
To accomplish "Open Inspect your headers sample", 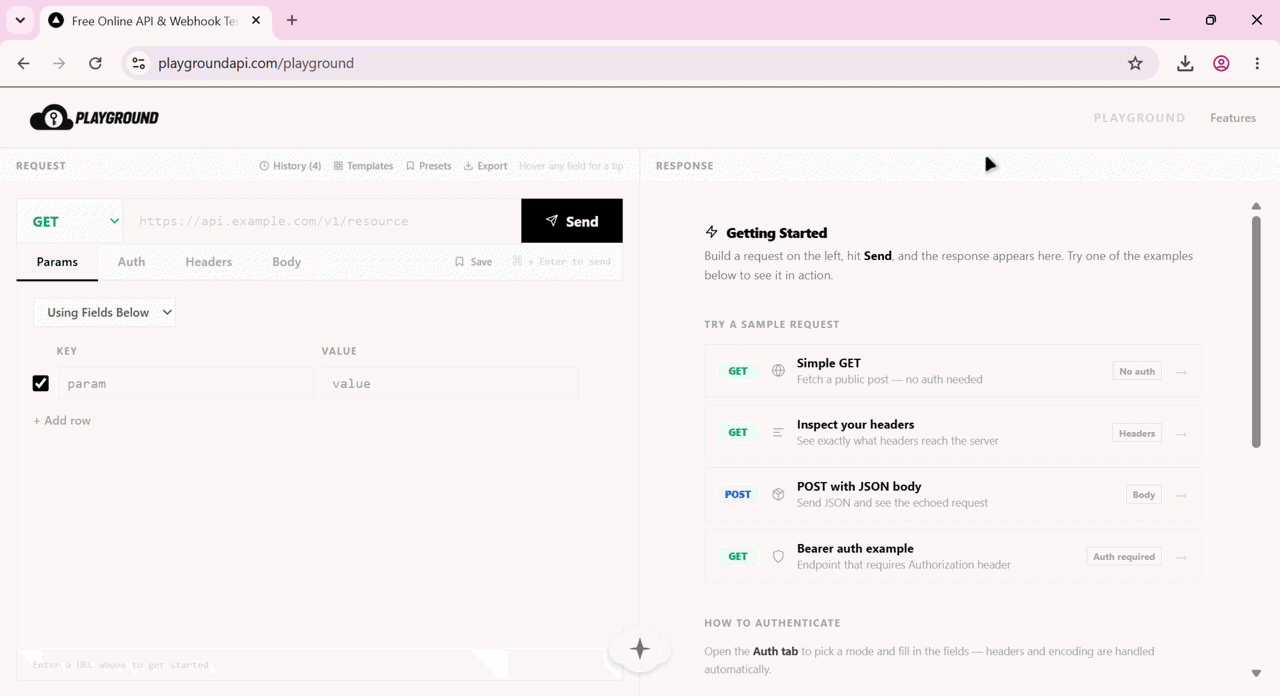I will click(952, 433).
